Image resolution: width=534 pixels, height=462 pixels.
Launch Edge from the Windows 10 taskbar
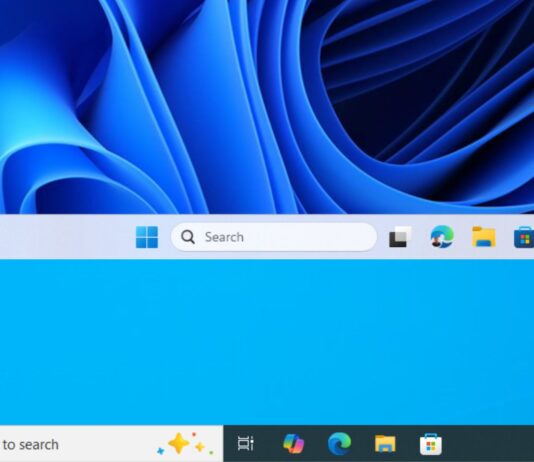tap(339, 443)
